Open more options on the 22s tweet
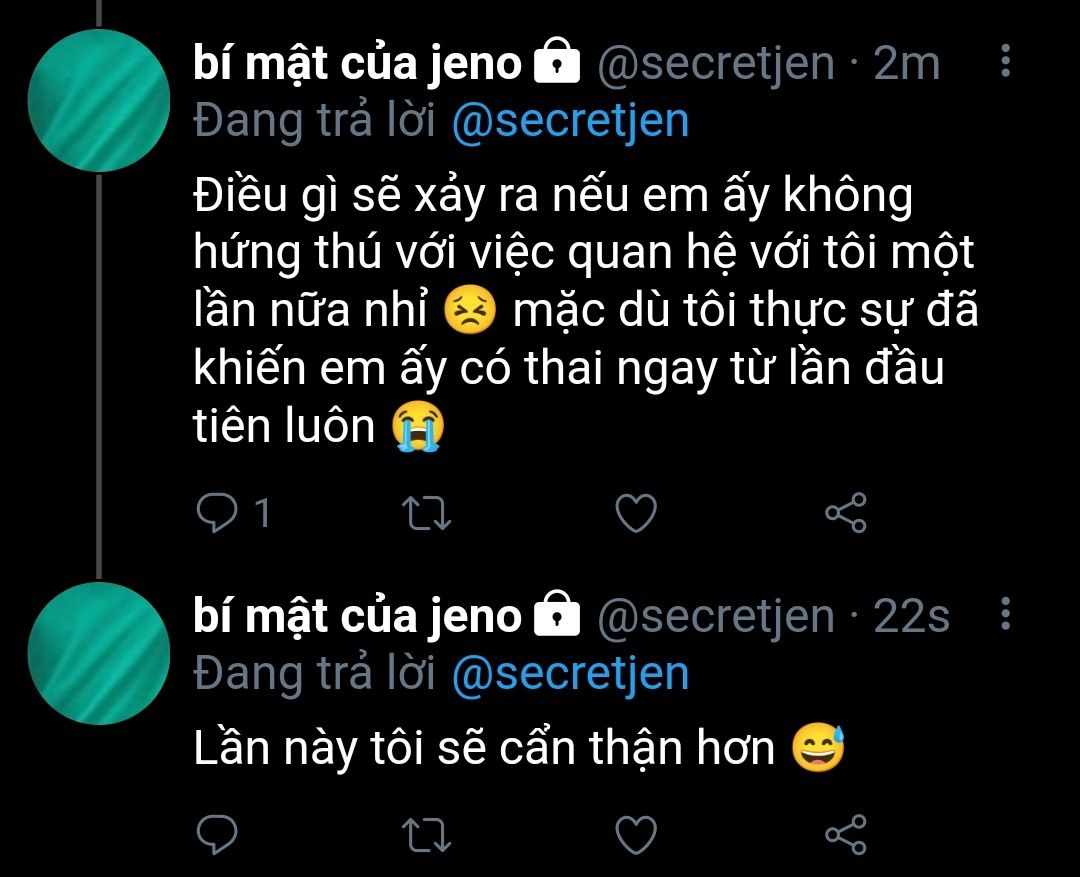This screenshot has width=1080, height=877. click(1006, 613)
